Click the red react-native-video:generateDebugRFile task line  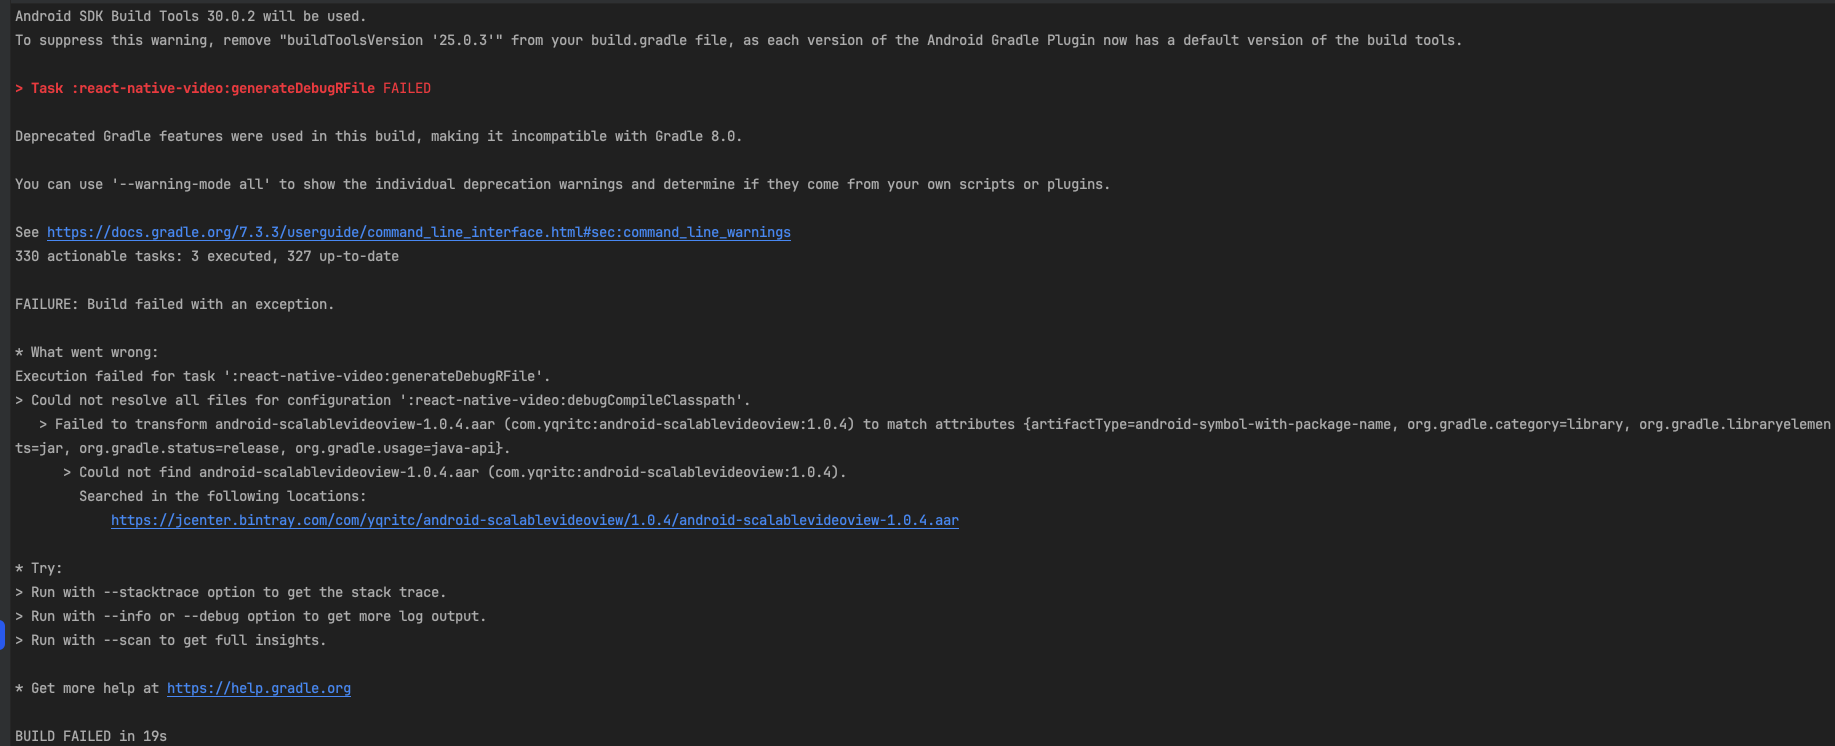[202, 88]
